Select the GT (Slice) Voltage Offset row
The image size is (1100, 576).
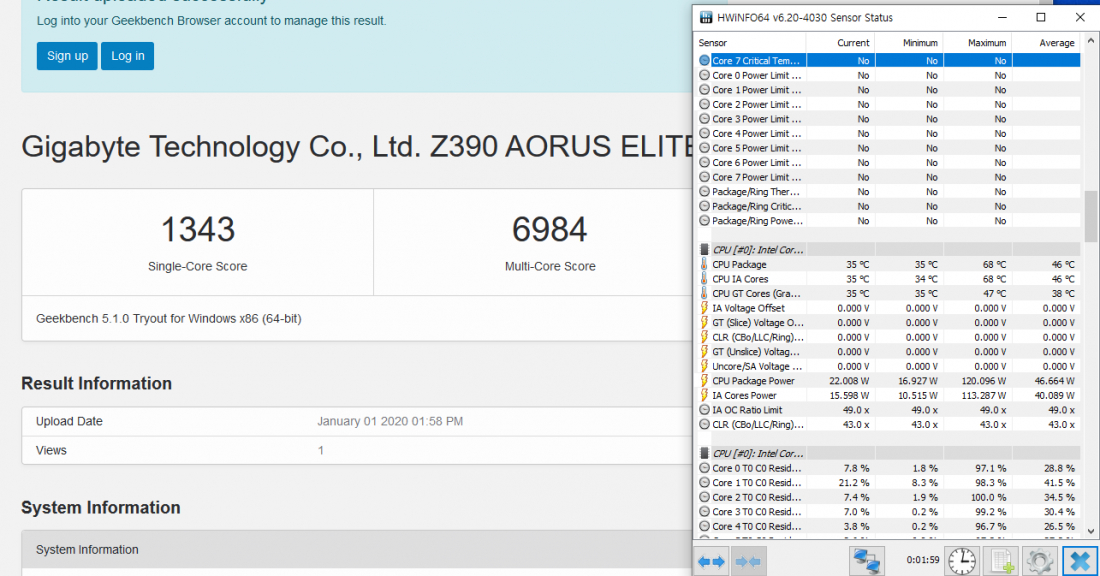888,323
